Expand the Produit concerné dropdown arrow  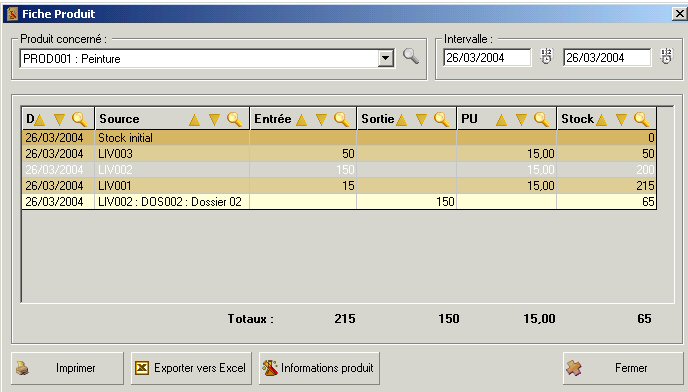[385, 58]
